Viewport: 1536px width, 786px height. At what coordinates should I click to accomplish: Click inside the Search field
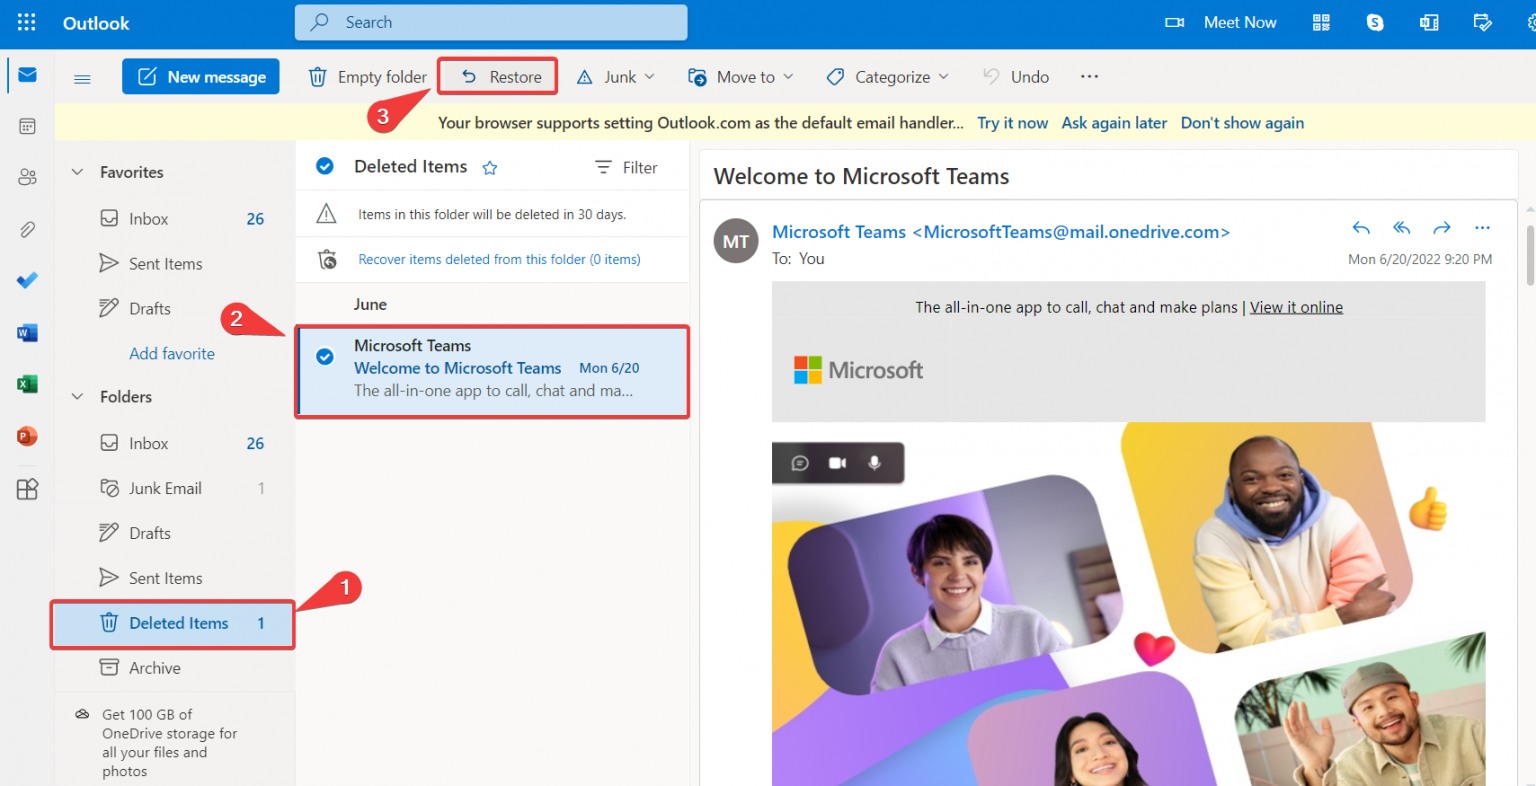[x=490, y=22]
